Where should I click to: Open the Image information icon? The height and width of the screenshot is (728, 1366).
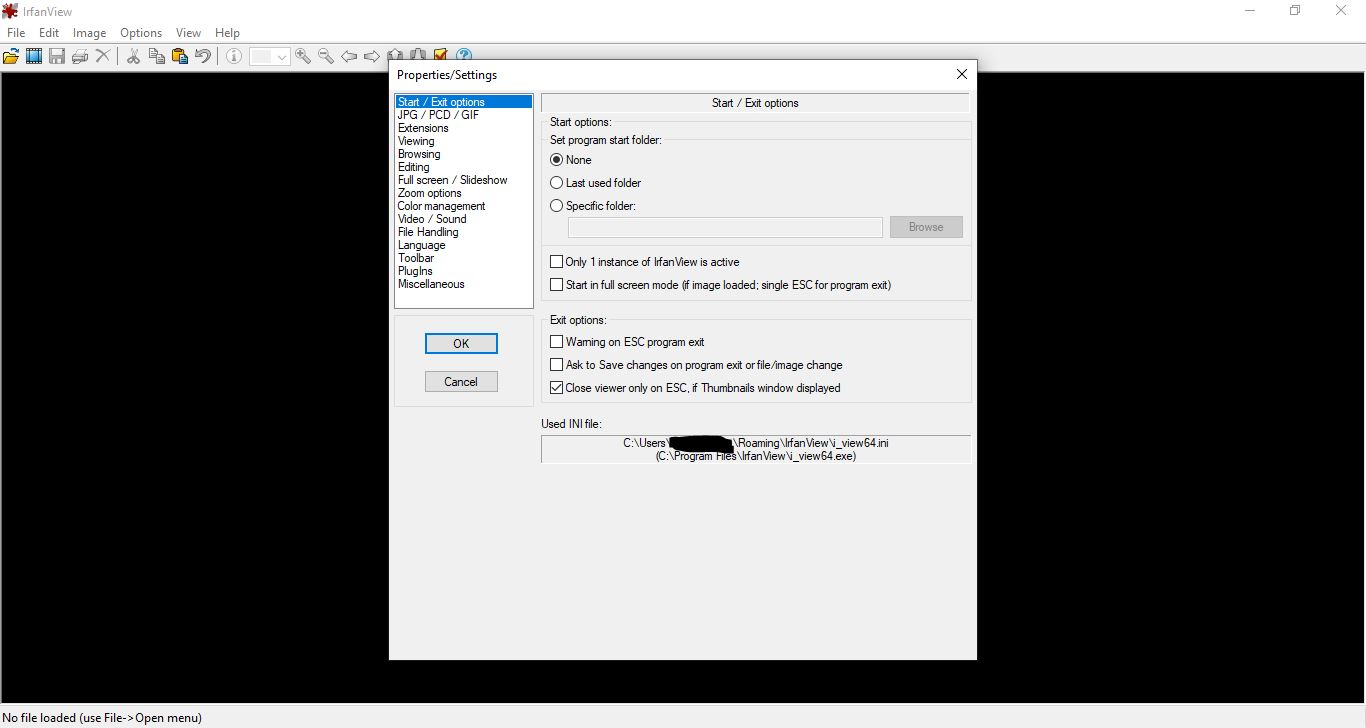point(234,57)
